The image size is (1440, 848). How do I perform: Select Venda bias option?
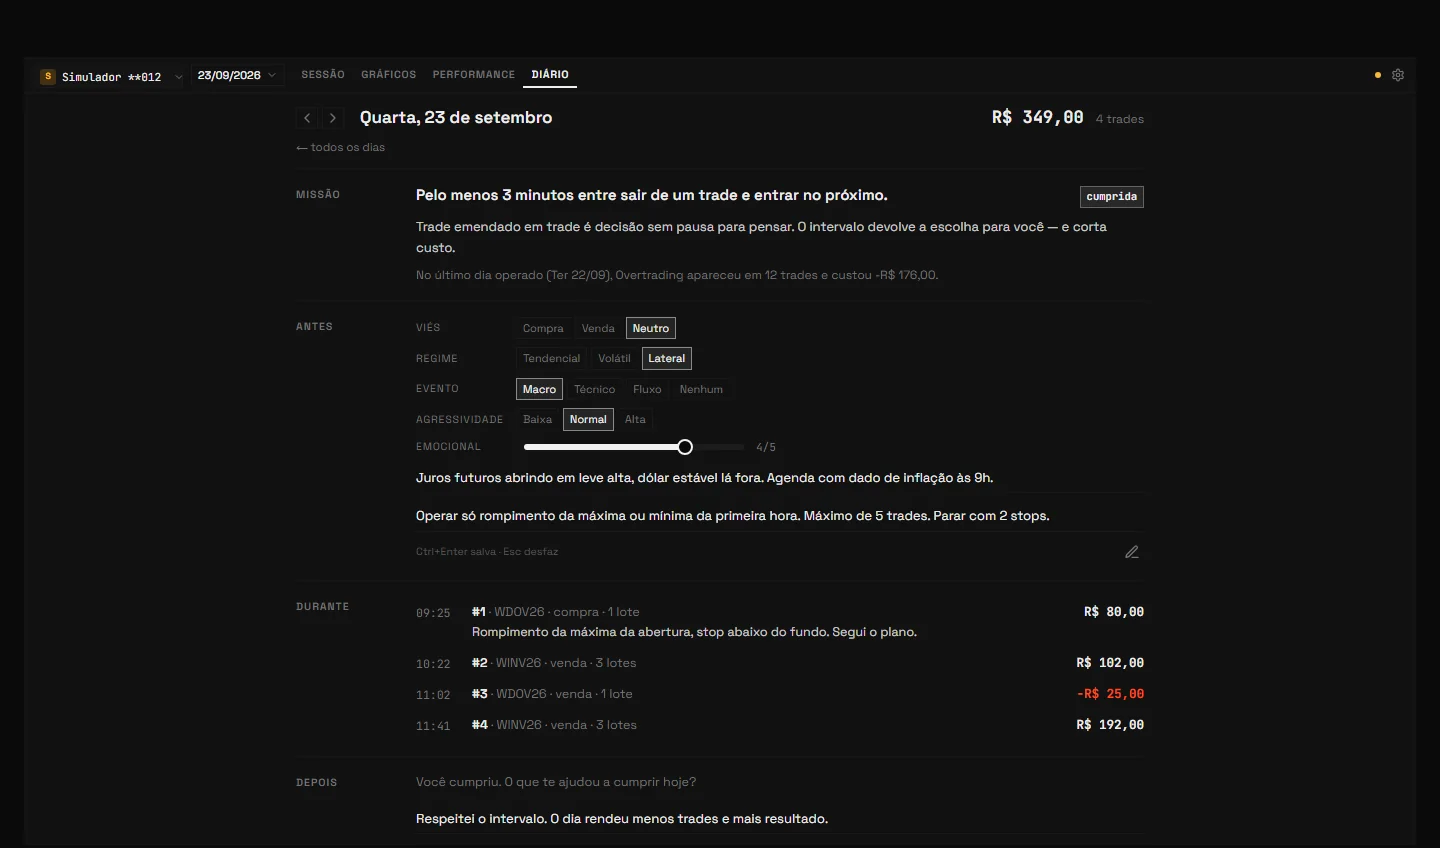click(x=598, y=328)
